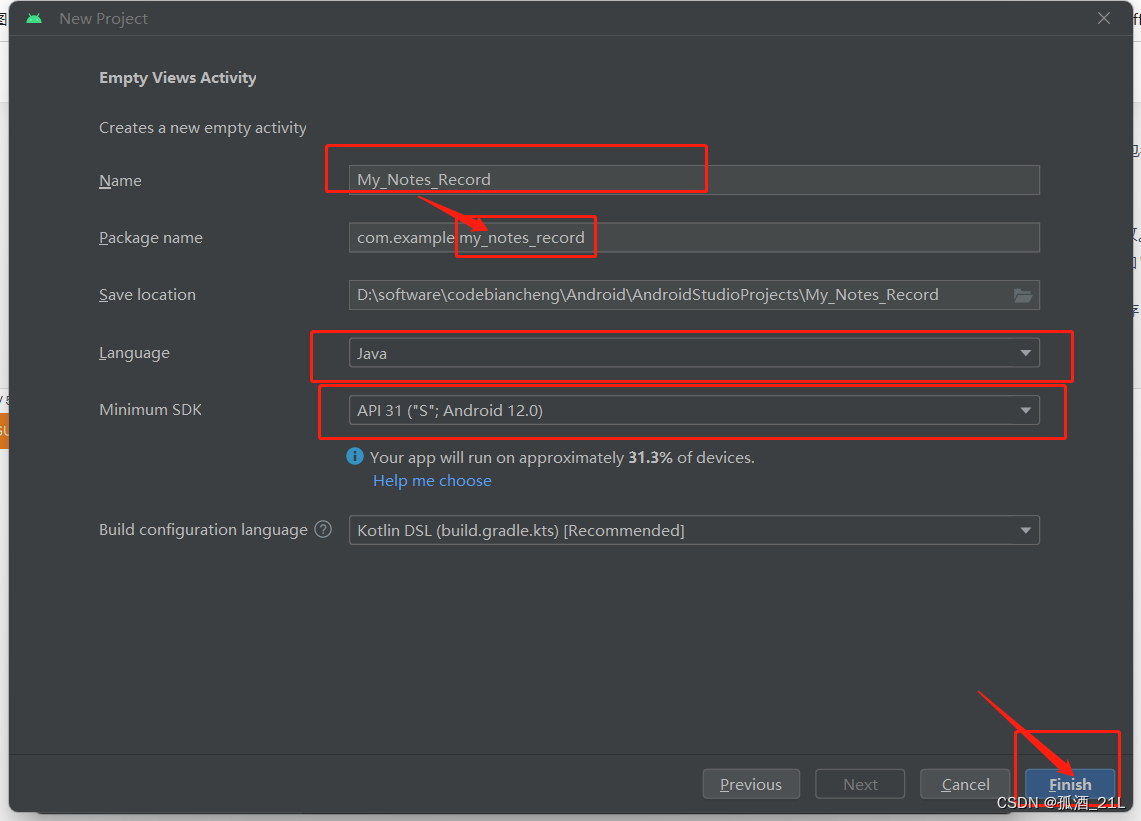The width and height of the screenshot is (1141, 821).
Task: Click the help question mark beside Build configuration language
Action: point(323,530)
